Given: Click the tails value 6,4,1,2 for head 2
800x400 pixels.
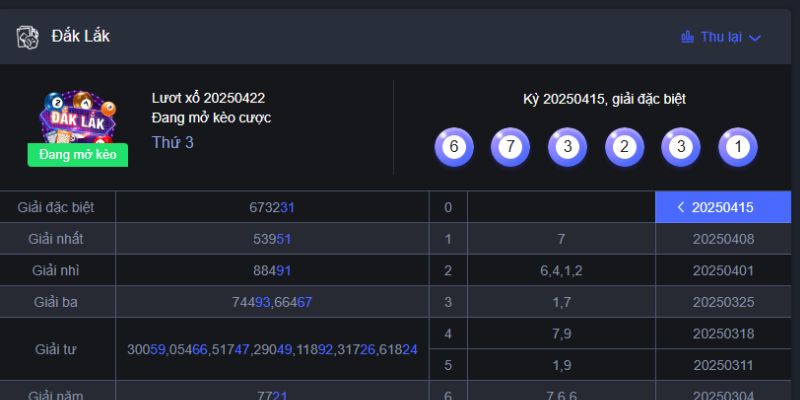Looking at the screenshot, I should pyautogui.click(x=561, y=271).
